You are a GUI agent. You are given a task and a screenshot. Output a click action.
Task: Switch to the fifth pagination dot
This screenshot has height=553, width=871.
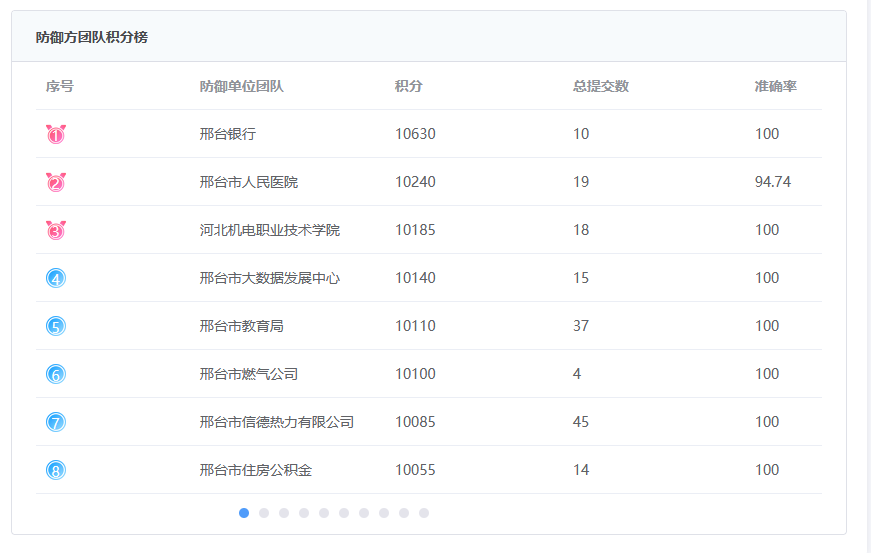(x=324, y=513)
